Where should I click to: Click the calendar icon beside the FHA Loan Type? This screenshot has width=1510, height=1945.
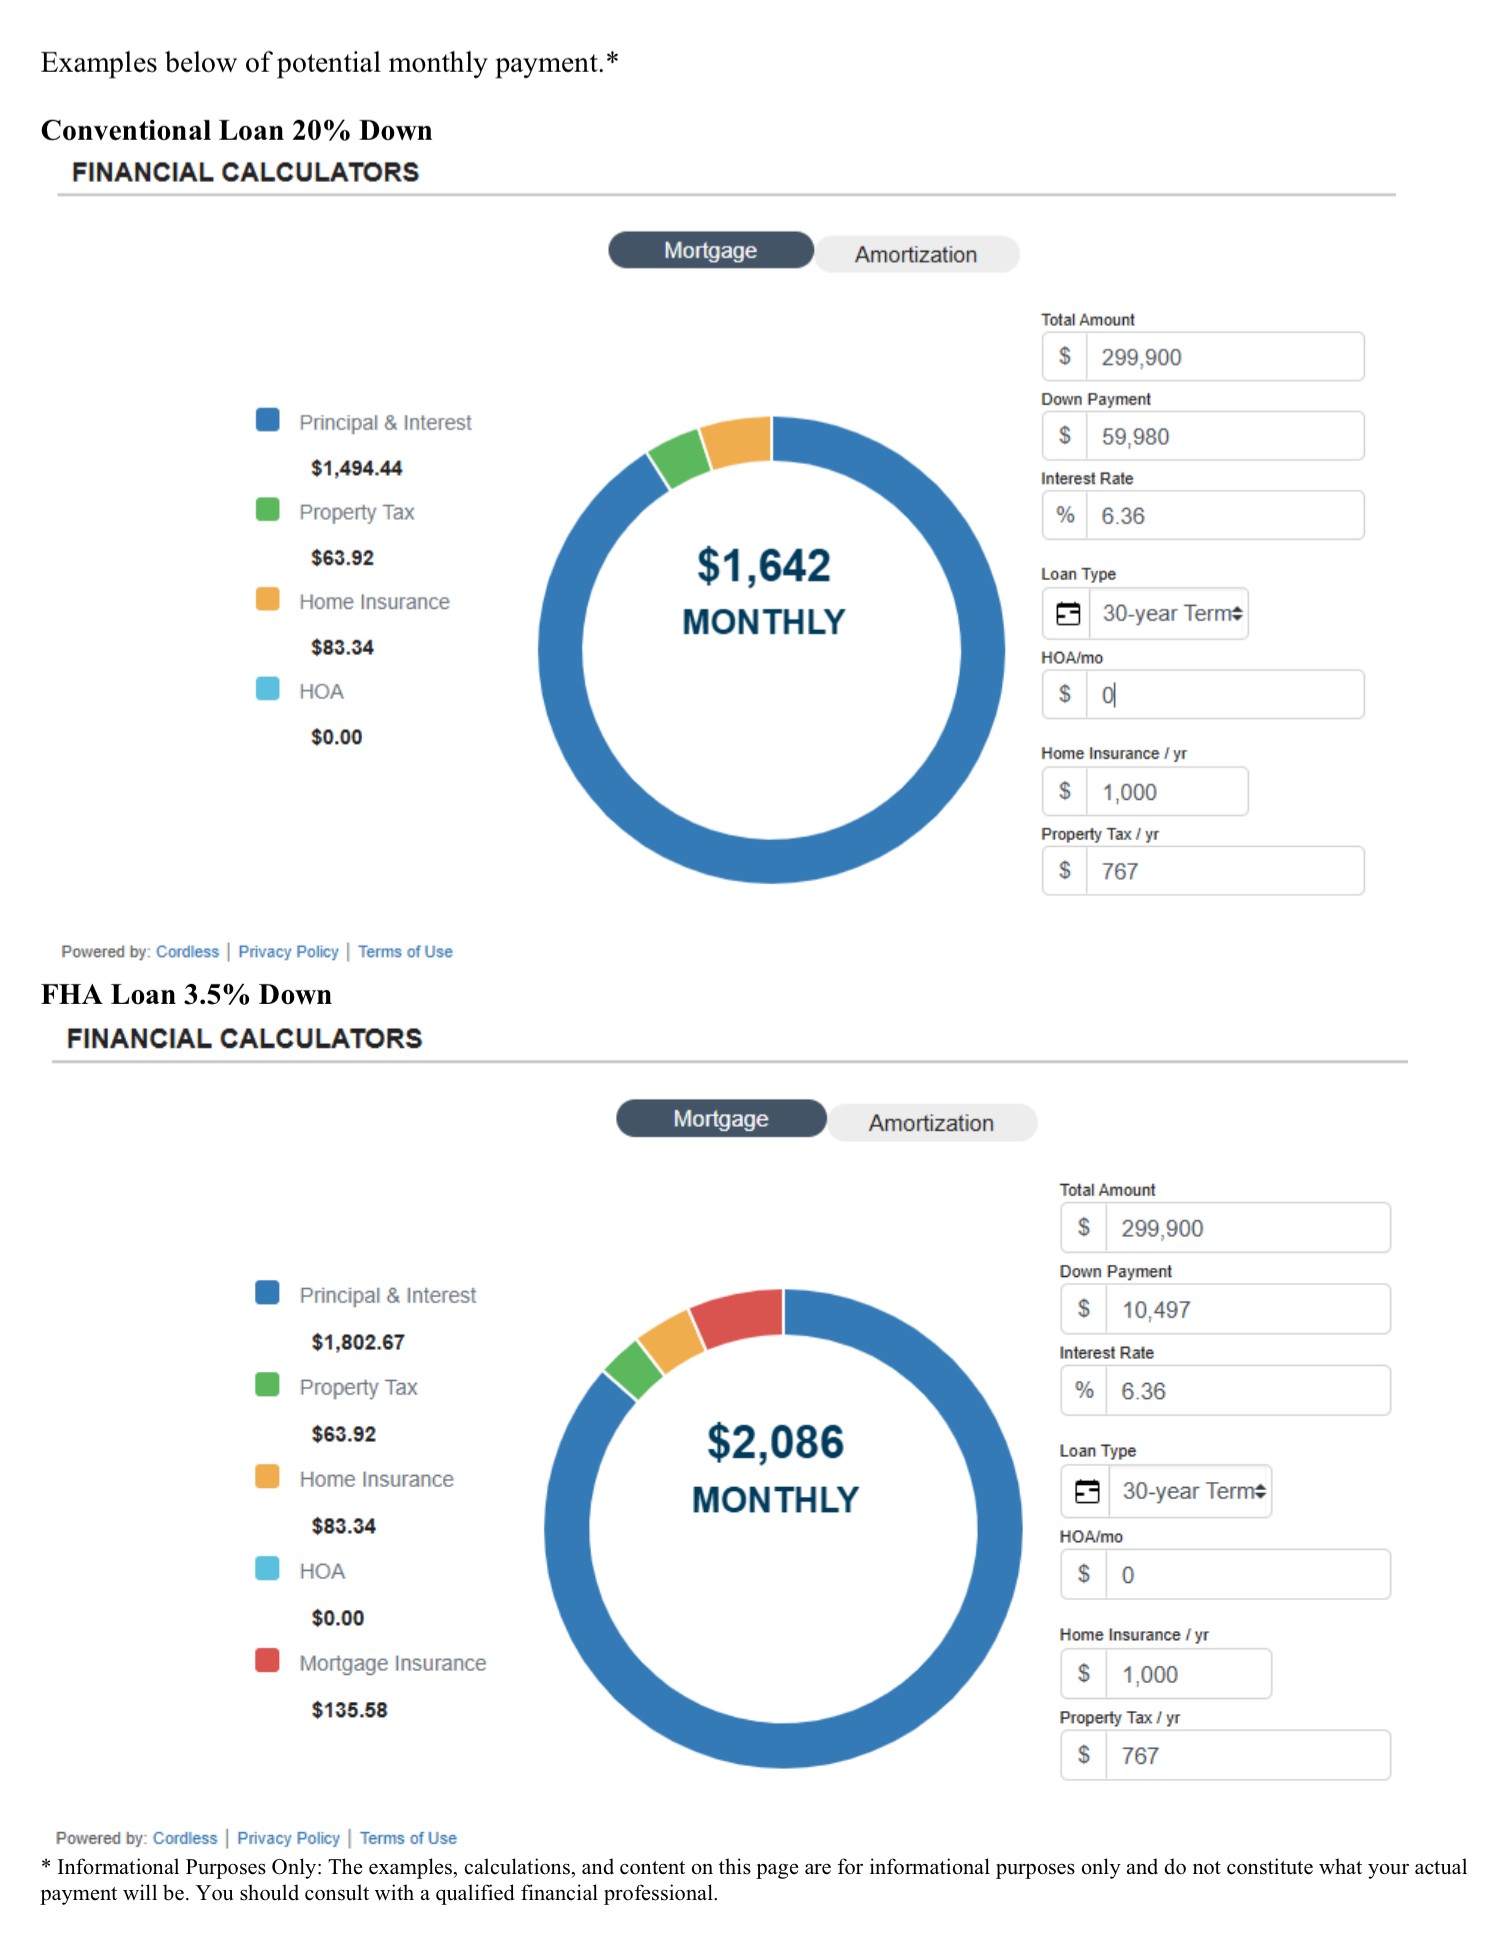[x=1086, y=1492]
